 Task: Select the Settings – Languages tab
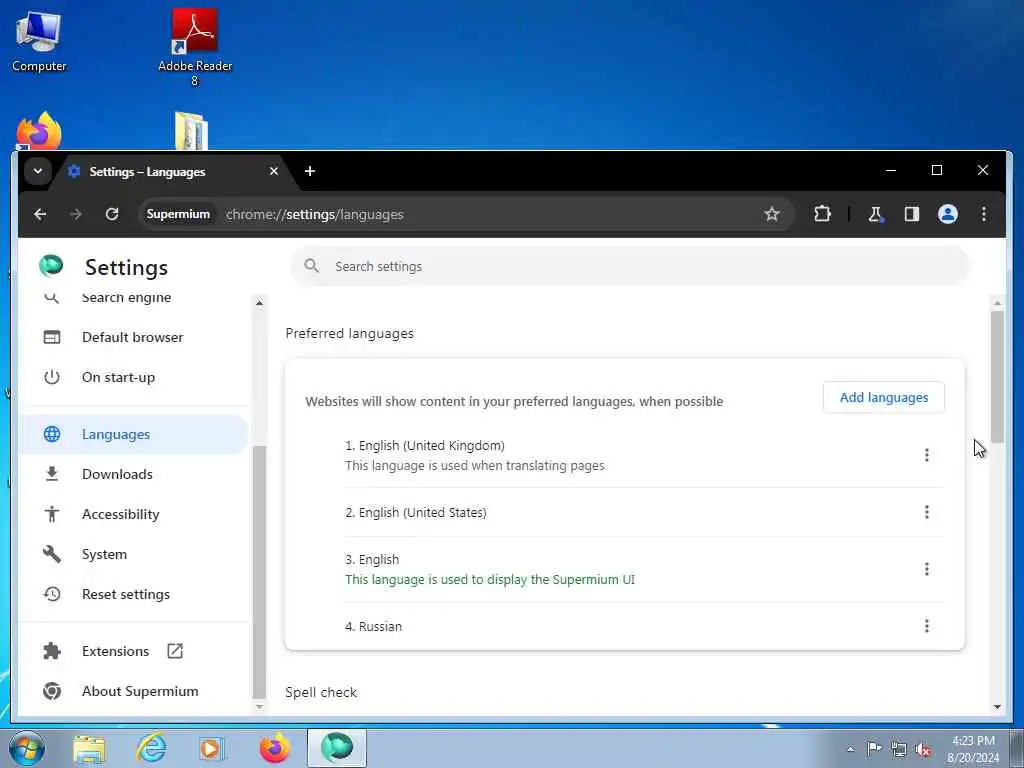tap(171, 172)
